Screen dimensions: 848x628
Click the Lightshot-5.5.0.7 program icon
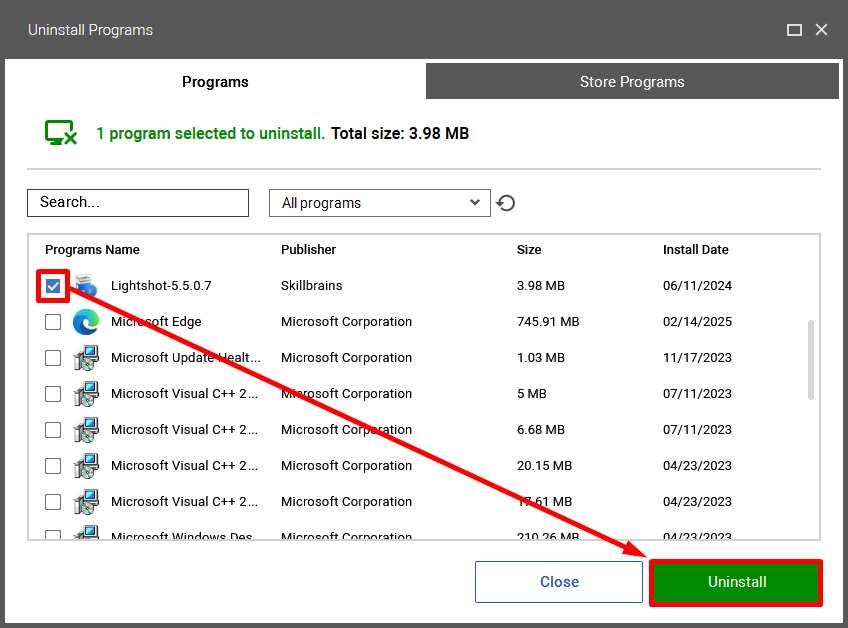coord(86,286)
